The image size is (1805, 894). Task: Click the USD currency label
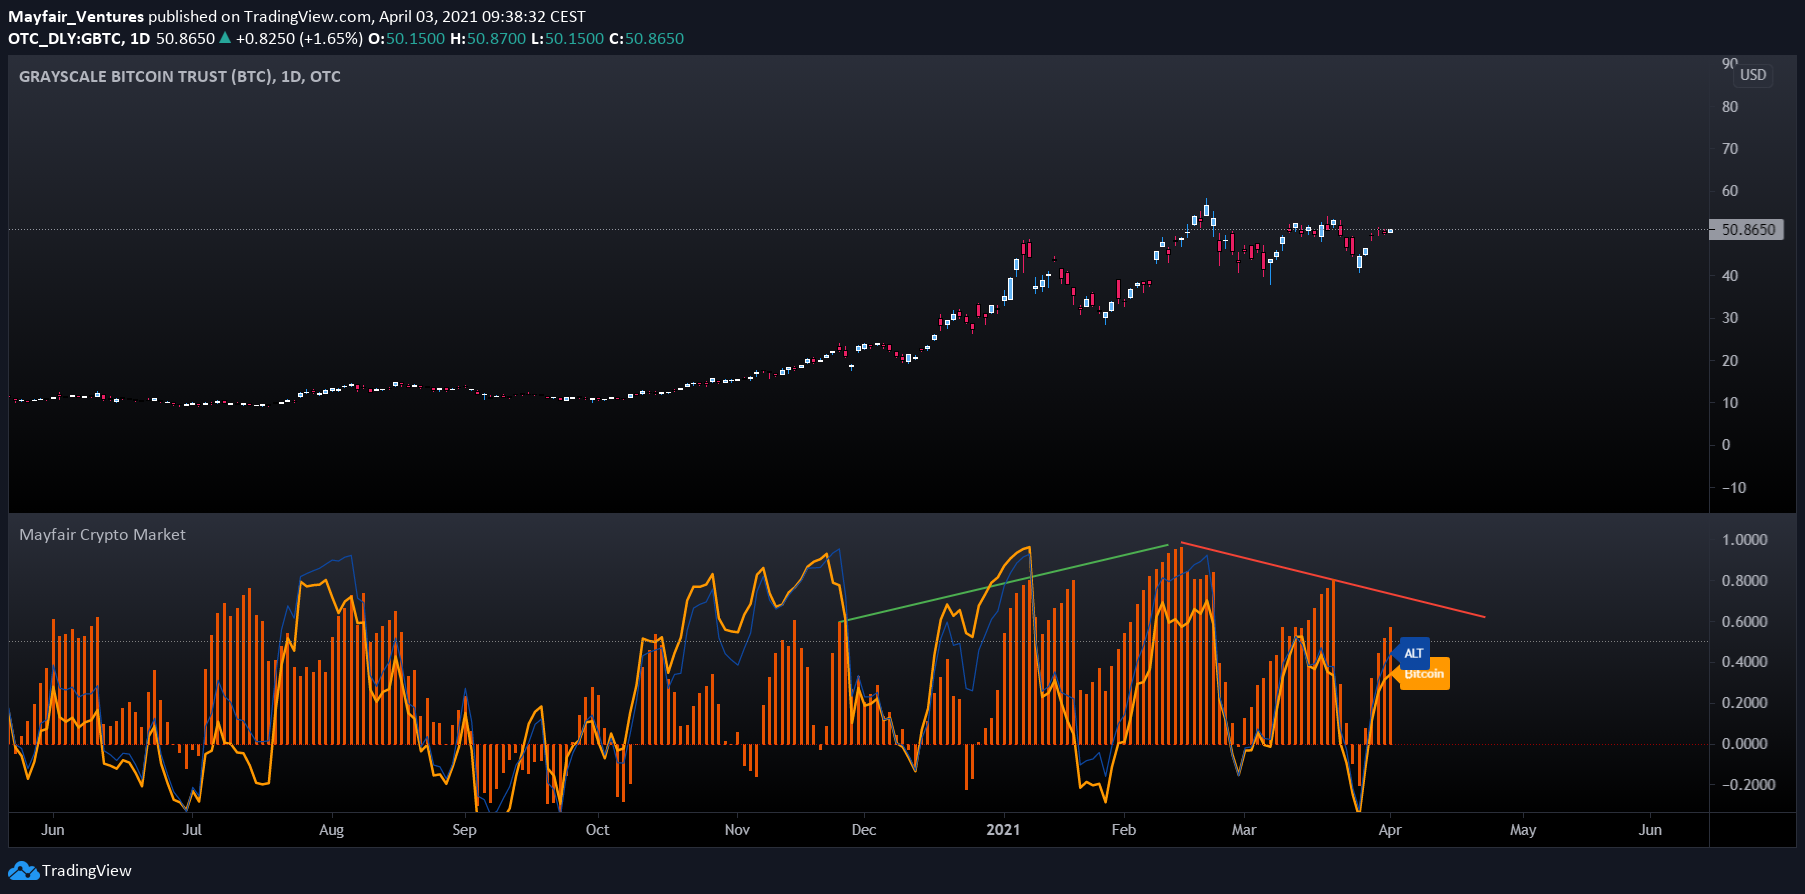pos(1753,75)
